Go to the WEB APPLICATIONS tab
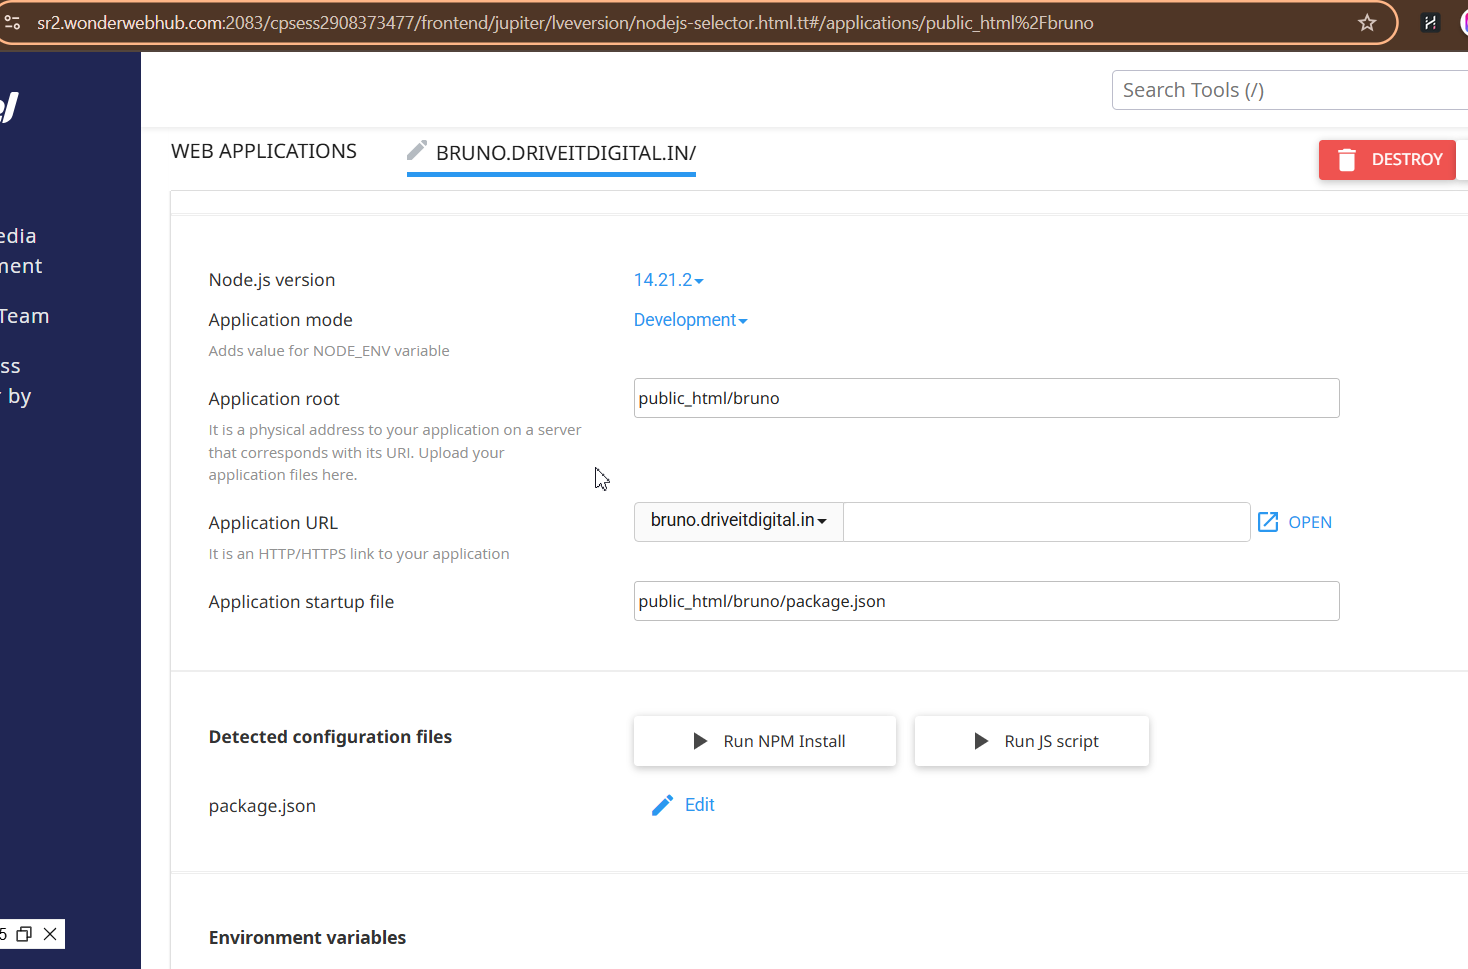The width and height of the screenshot is (1468, 969). [264, 151]
